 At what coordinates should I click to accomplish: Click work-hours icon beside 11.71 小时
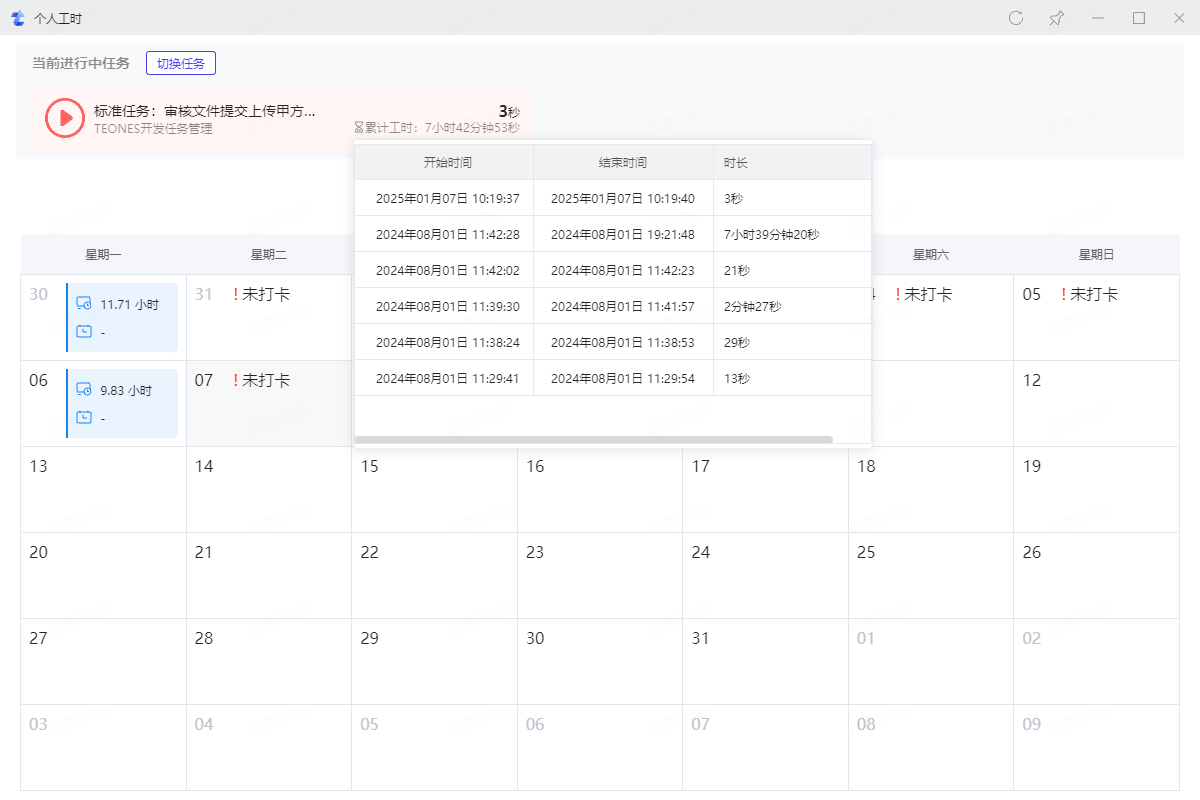coord(84,304)
